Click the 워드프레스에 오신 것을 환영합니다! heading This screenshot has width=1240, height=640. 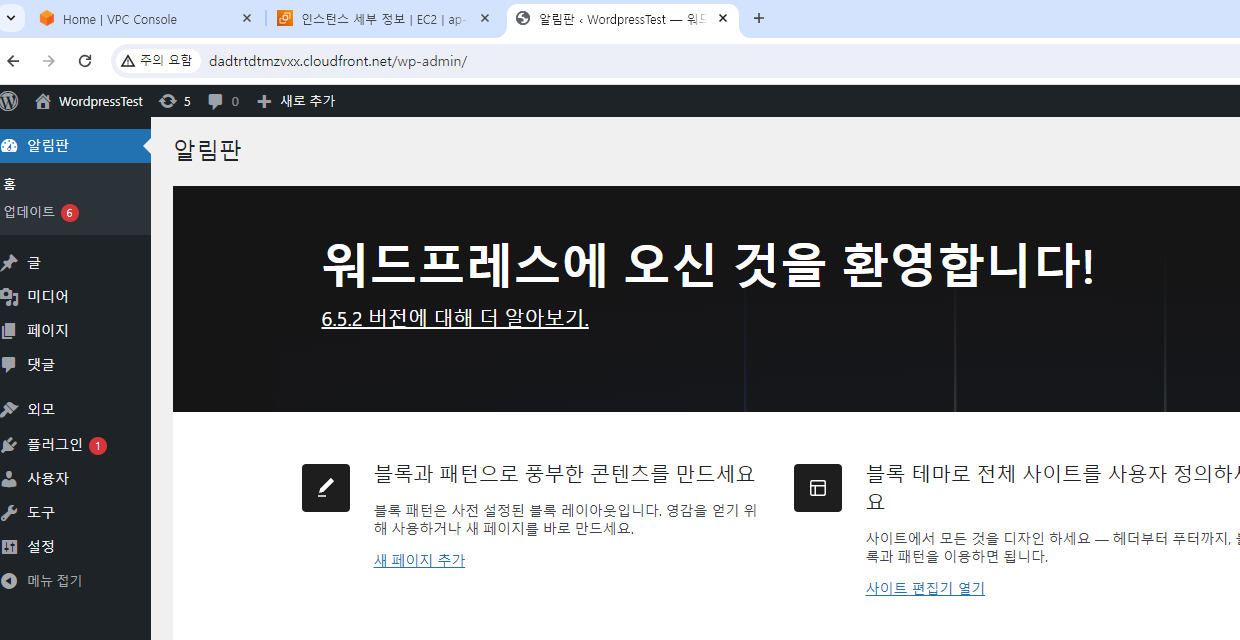tap(708, 265)
